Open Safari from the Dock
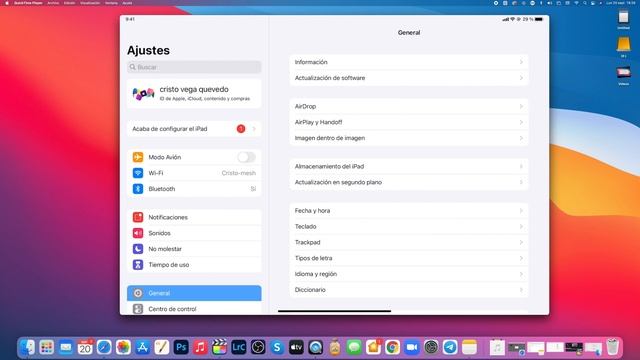Viewport: 640px width, 360px height. (104, 347)
